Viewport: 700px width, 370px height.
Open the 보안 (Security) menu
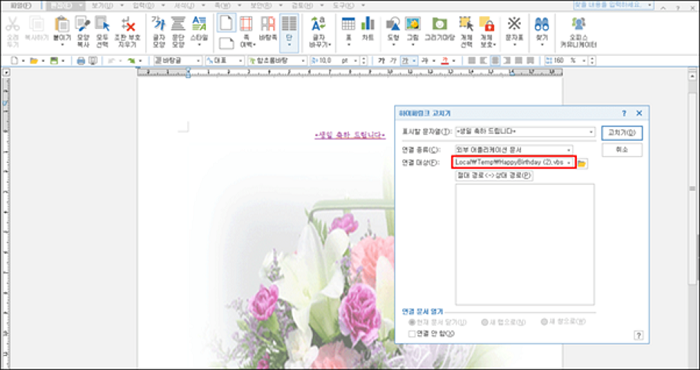262,5
